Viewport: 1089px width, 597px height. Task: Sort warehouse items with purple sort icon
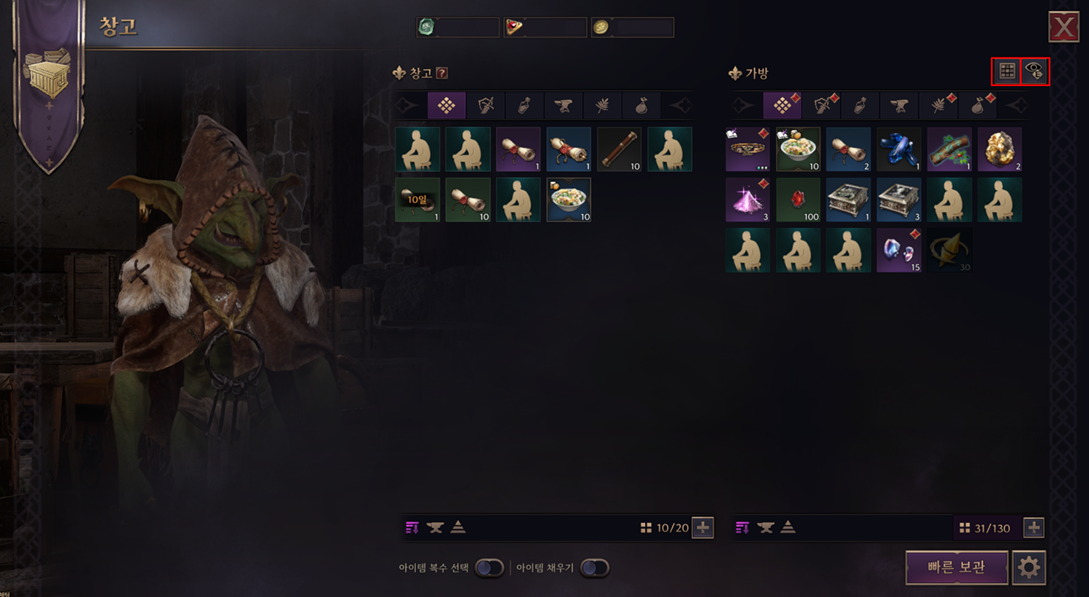412,528
